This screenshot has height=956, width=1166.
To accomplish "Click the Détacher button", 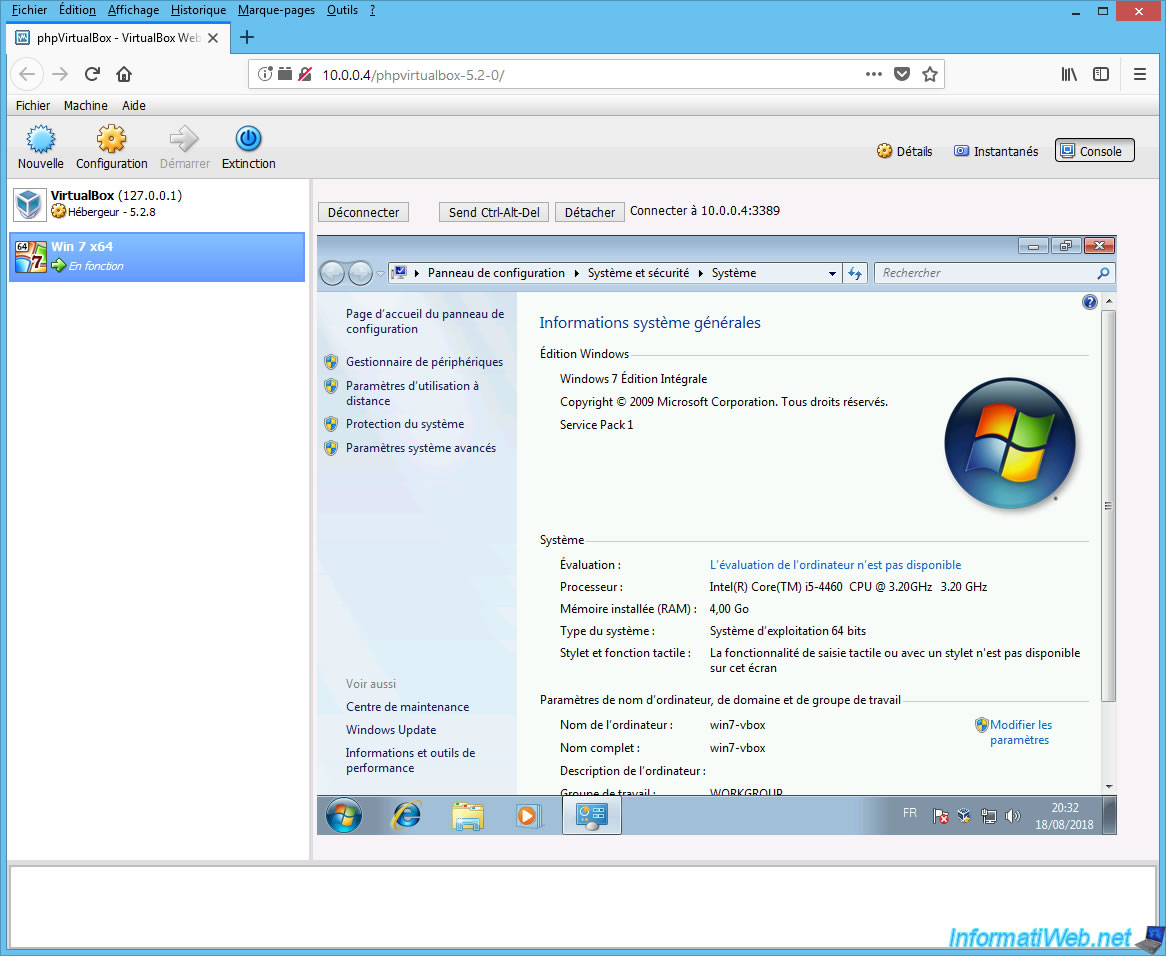I will pos(590,213).
